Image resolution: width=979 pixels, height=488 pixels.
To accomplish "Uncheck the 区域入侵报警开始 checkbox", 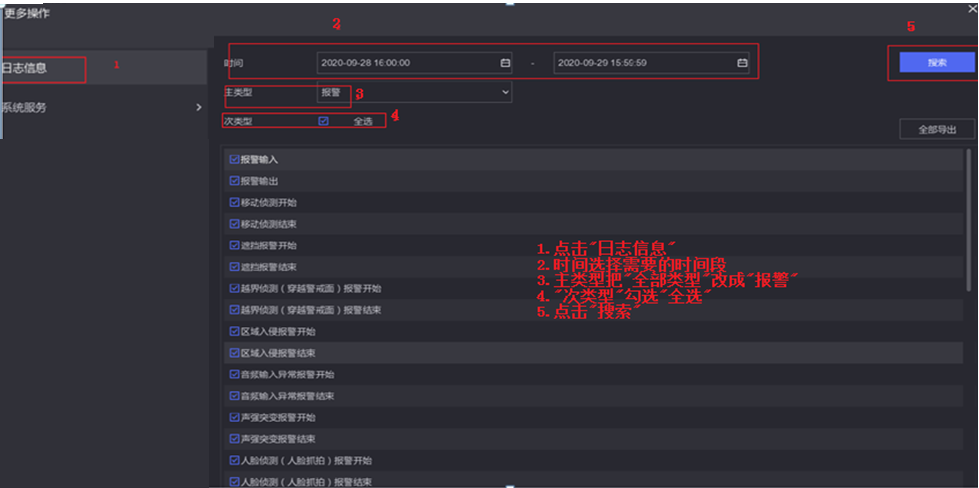I will 234,331.
